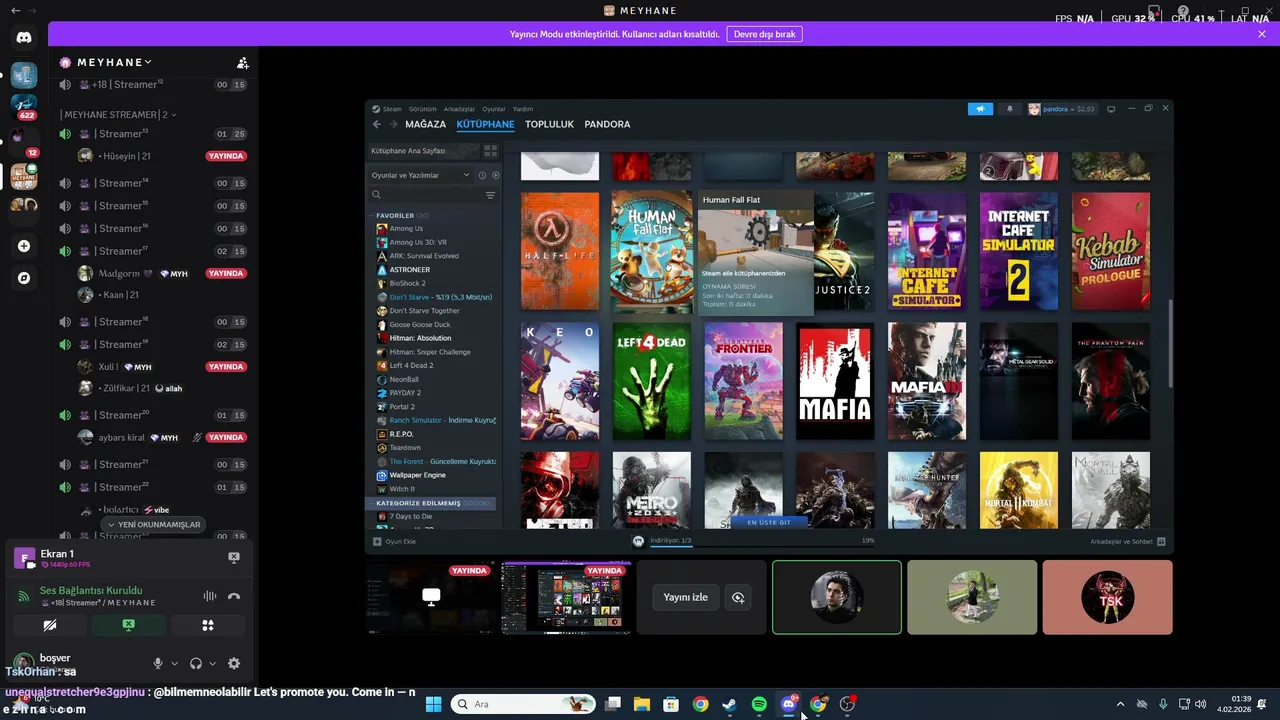Open the advanced filter options icon
Viewport: 1280px width, 720px height.
tap(490, 195)
